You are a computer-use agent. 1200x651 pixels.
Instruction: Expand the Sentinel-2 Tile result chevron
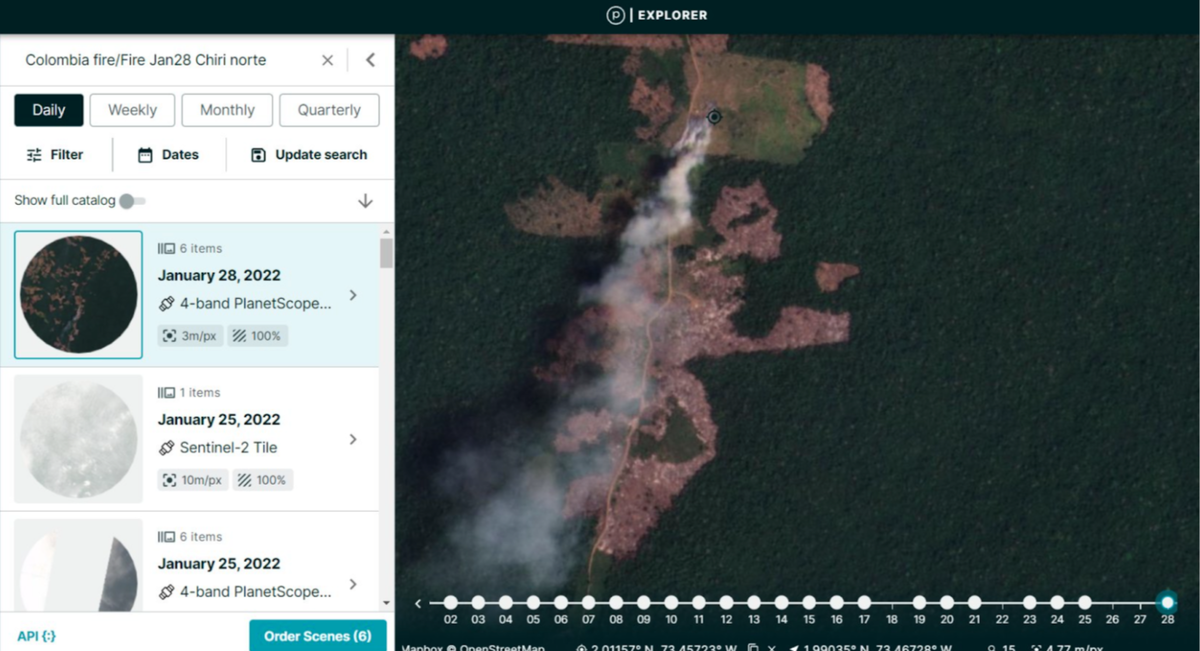[352, 439]
